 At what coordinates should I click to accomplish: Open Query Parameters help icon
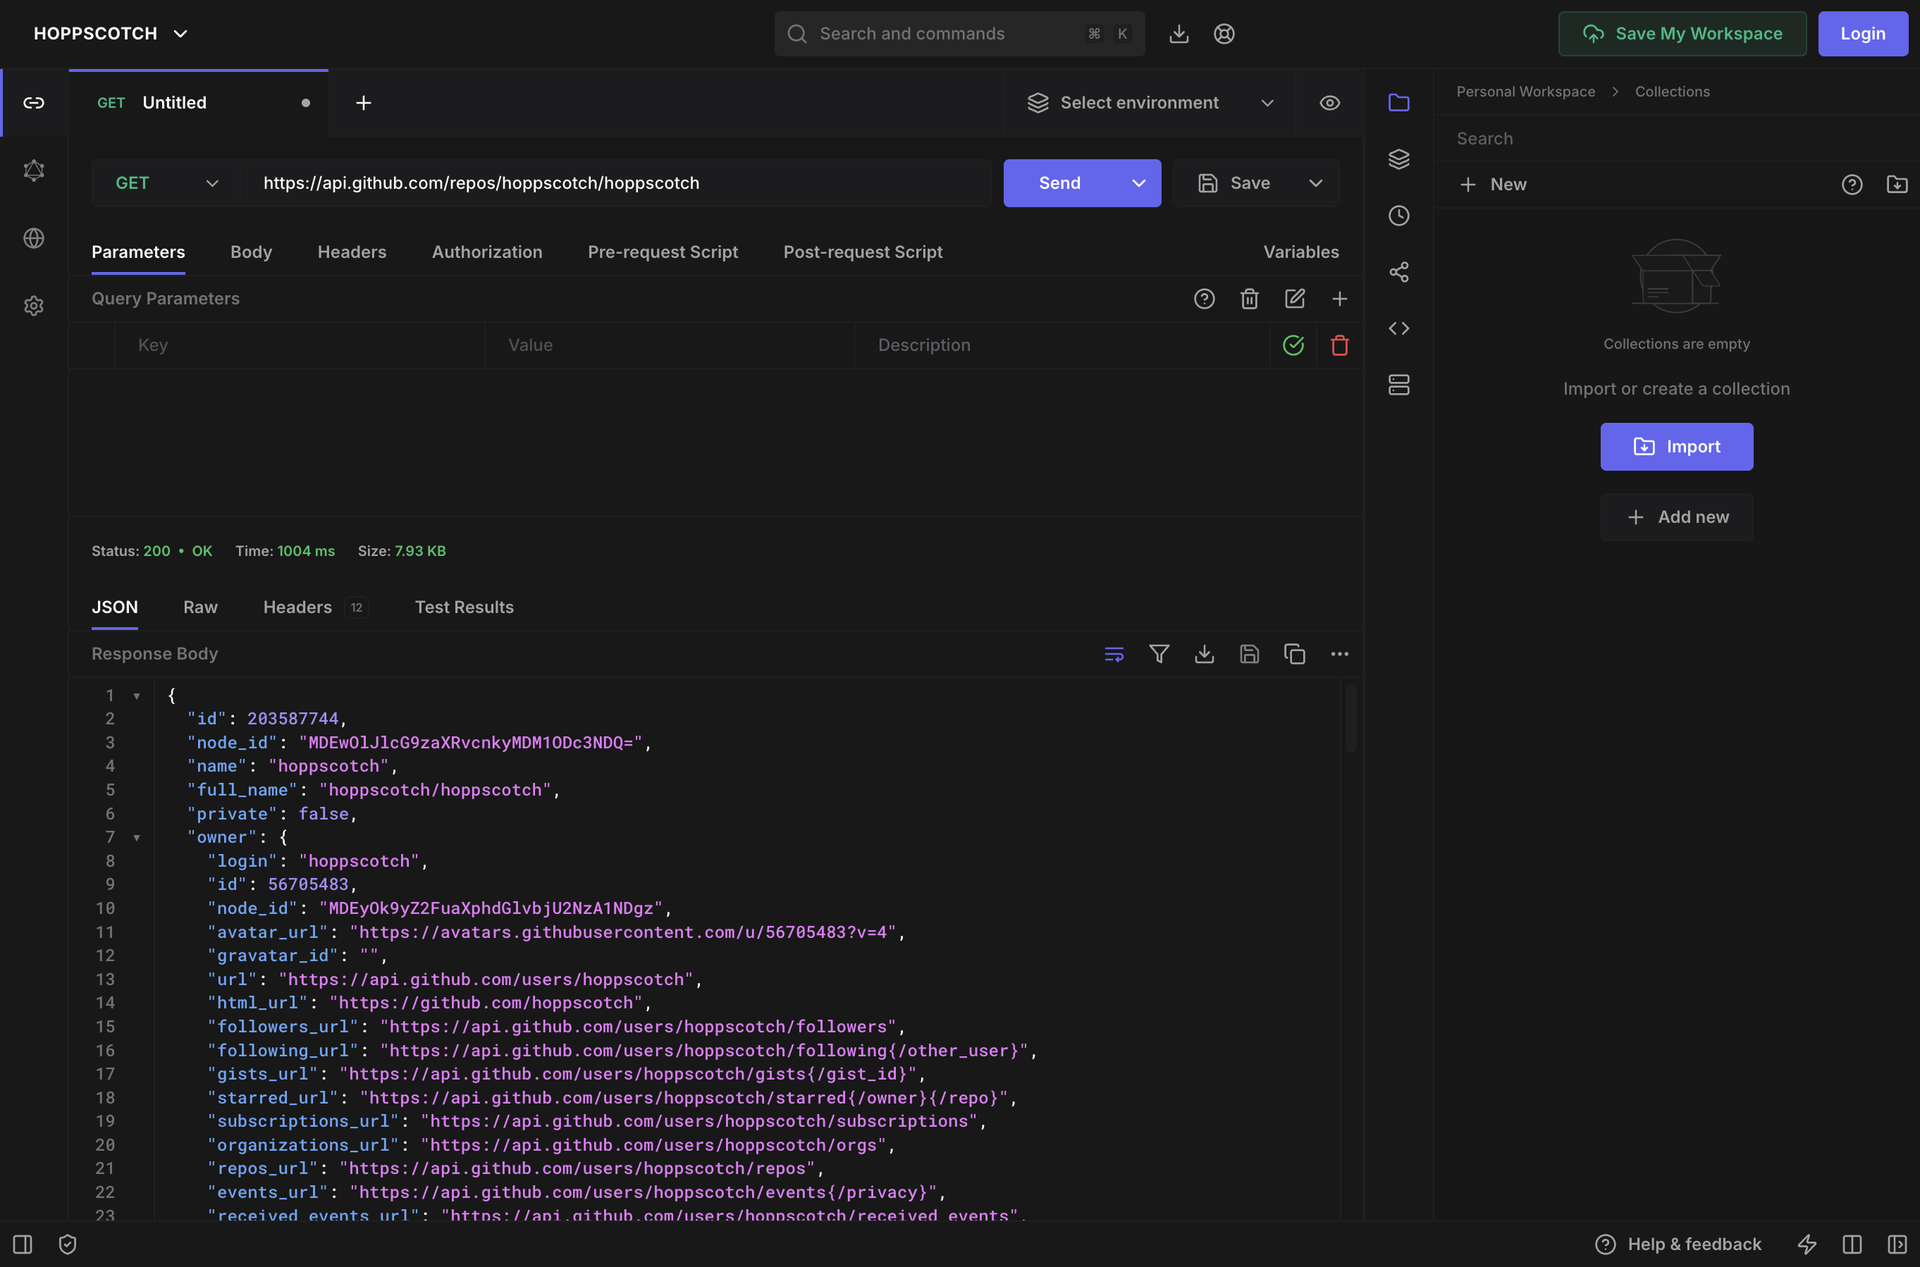[x=1204, y=299]
